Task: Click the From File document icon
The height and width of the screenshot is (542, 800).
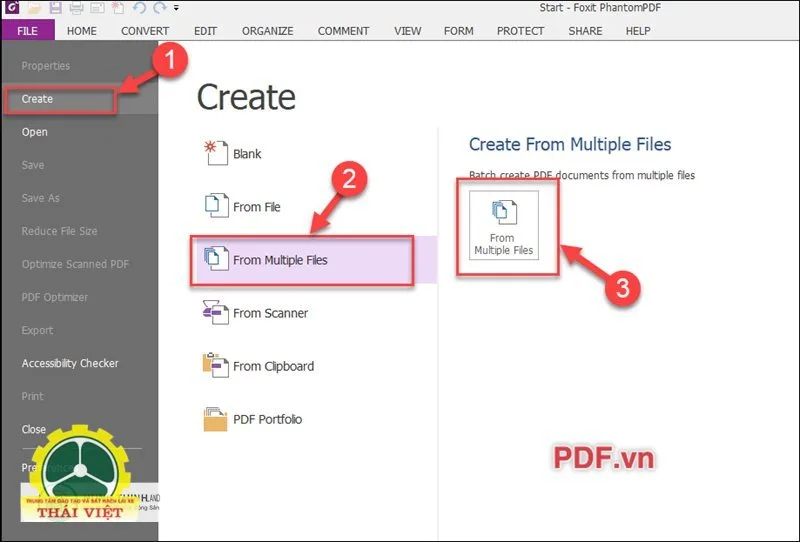Action: 216,206
